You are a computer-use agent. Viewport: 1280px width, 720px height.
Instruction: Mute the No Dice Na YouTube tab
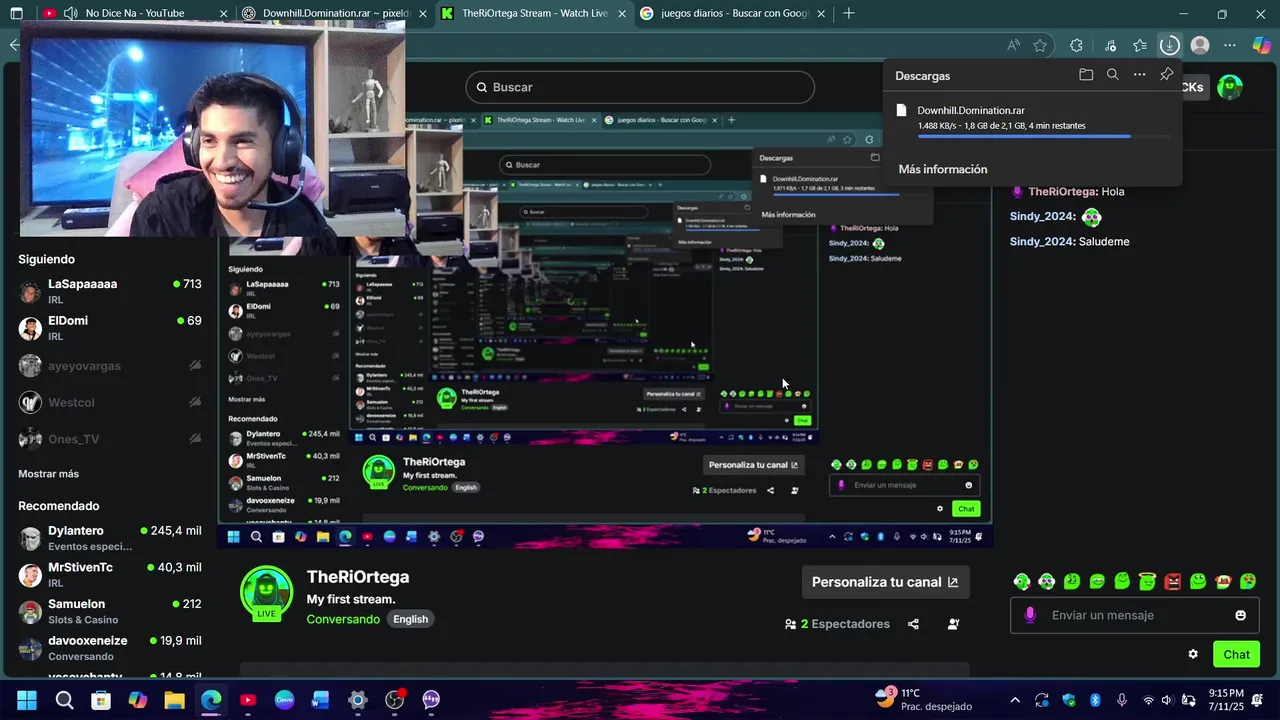click(70, 13)
